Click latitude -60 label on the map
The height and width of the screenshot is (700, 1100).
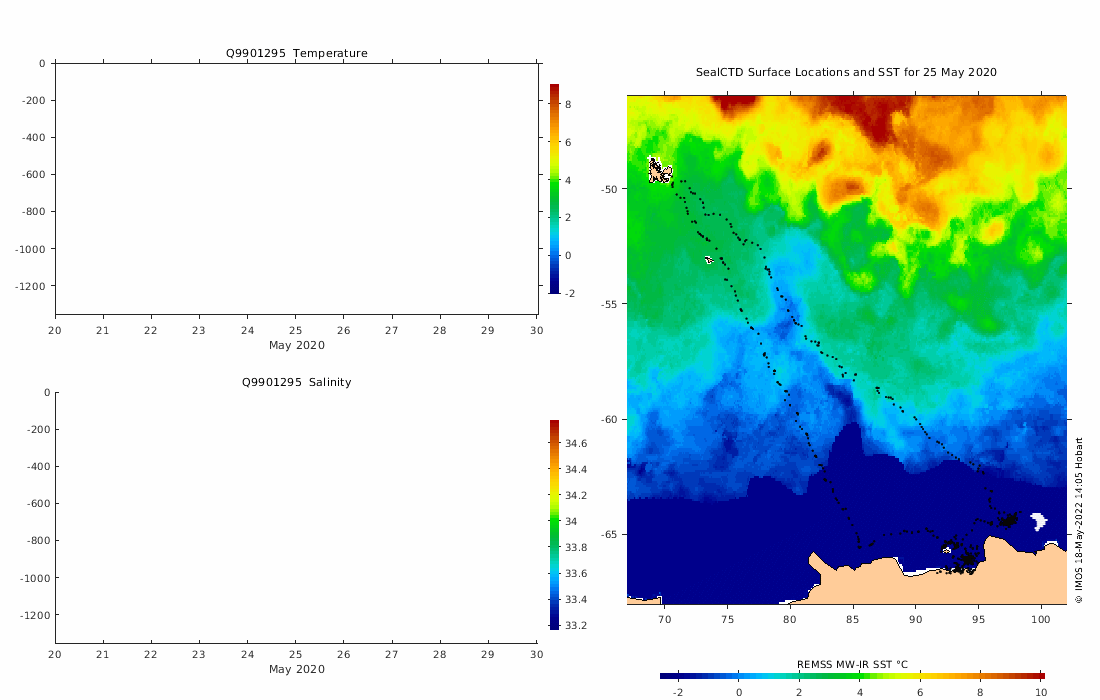point(609,419)
